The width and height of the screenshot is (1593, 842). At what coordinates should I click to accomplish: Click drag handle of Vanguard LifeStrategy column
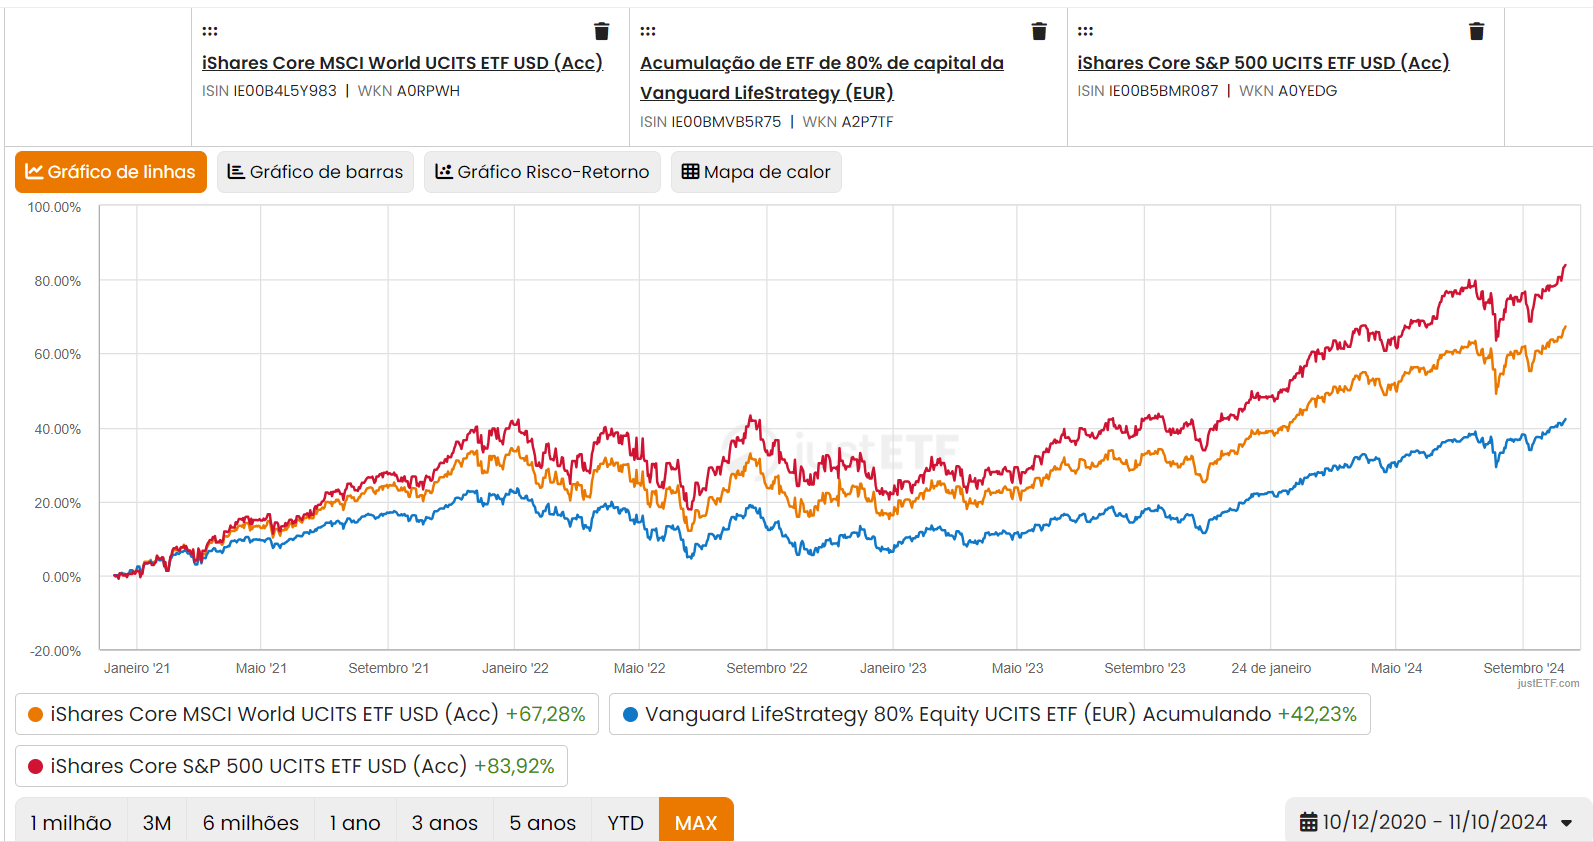click(648, 31)
